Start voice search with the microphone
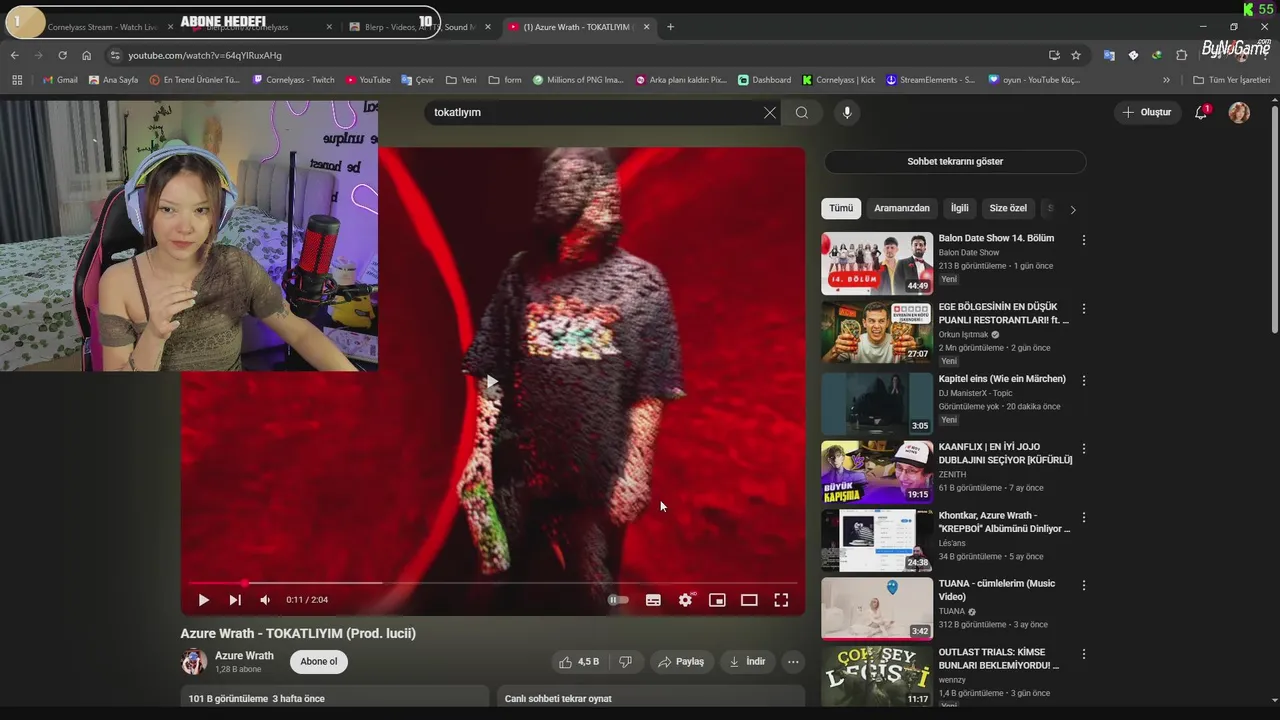This screenshot has height=720, width=1280. pos(847,113)
